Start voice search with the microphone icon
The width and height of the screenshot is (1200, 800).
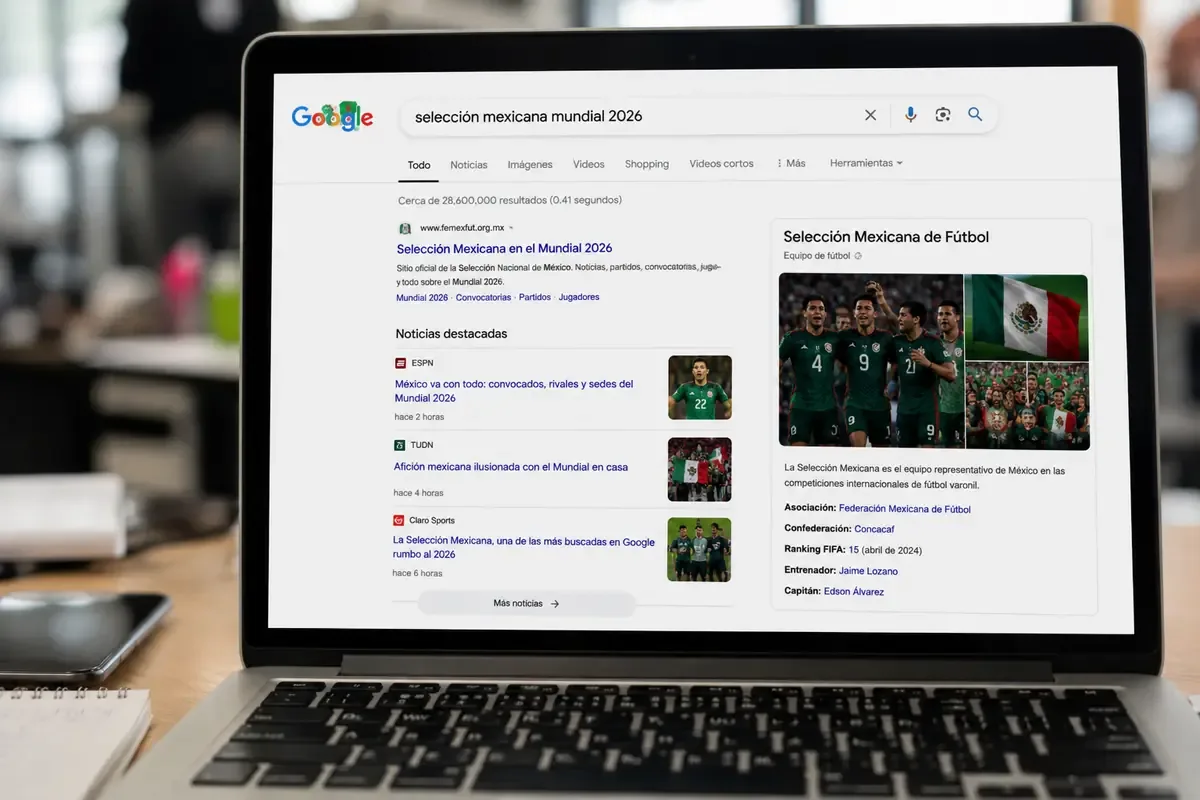[x=910, y=115]
